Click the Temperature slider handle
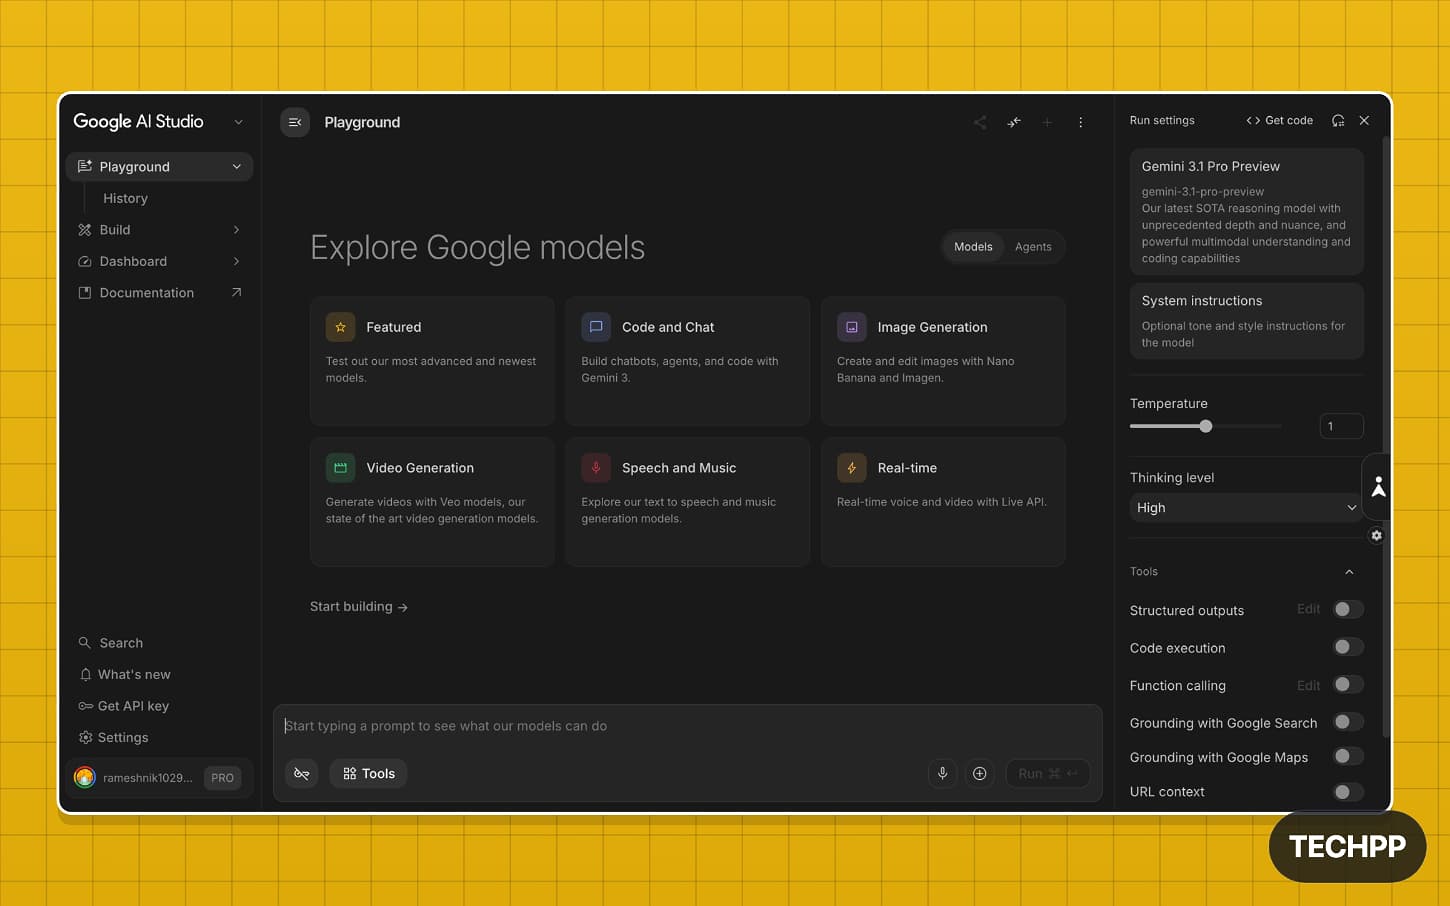Viewport: 1450px width, 906px height. coord(1206,426)
